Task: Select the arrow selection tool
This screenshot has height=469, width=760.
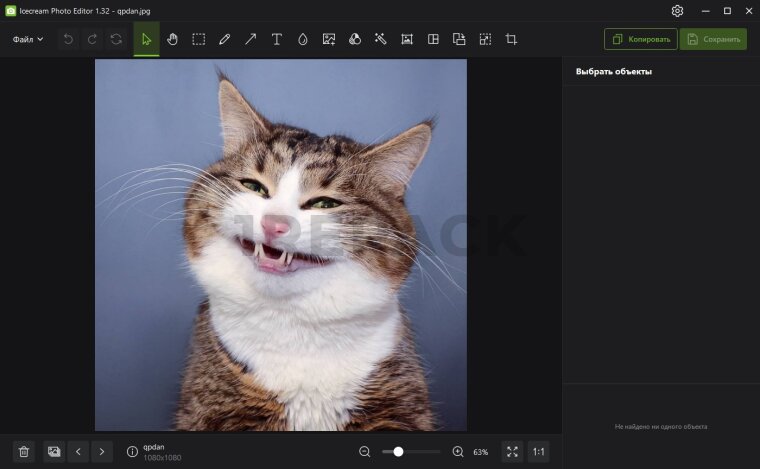Action: (146, 39)
